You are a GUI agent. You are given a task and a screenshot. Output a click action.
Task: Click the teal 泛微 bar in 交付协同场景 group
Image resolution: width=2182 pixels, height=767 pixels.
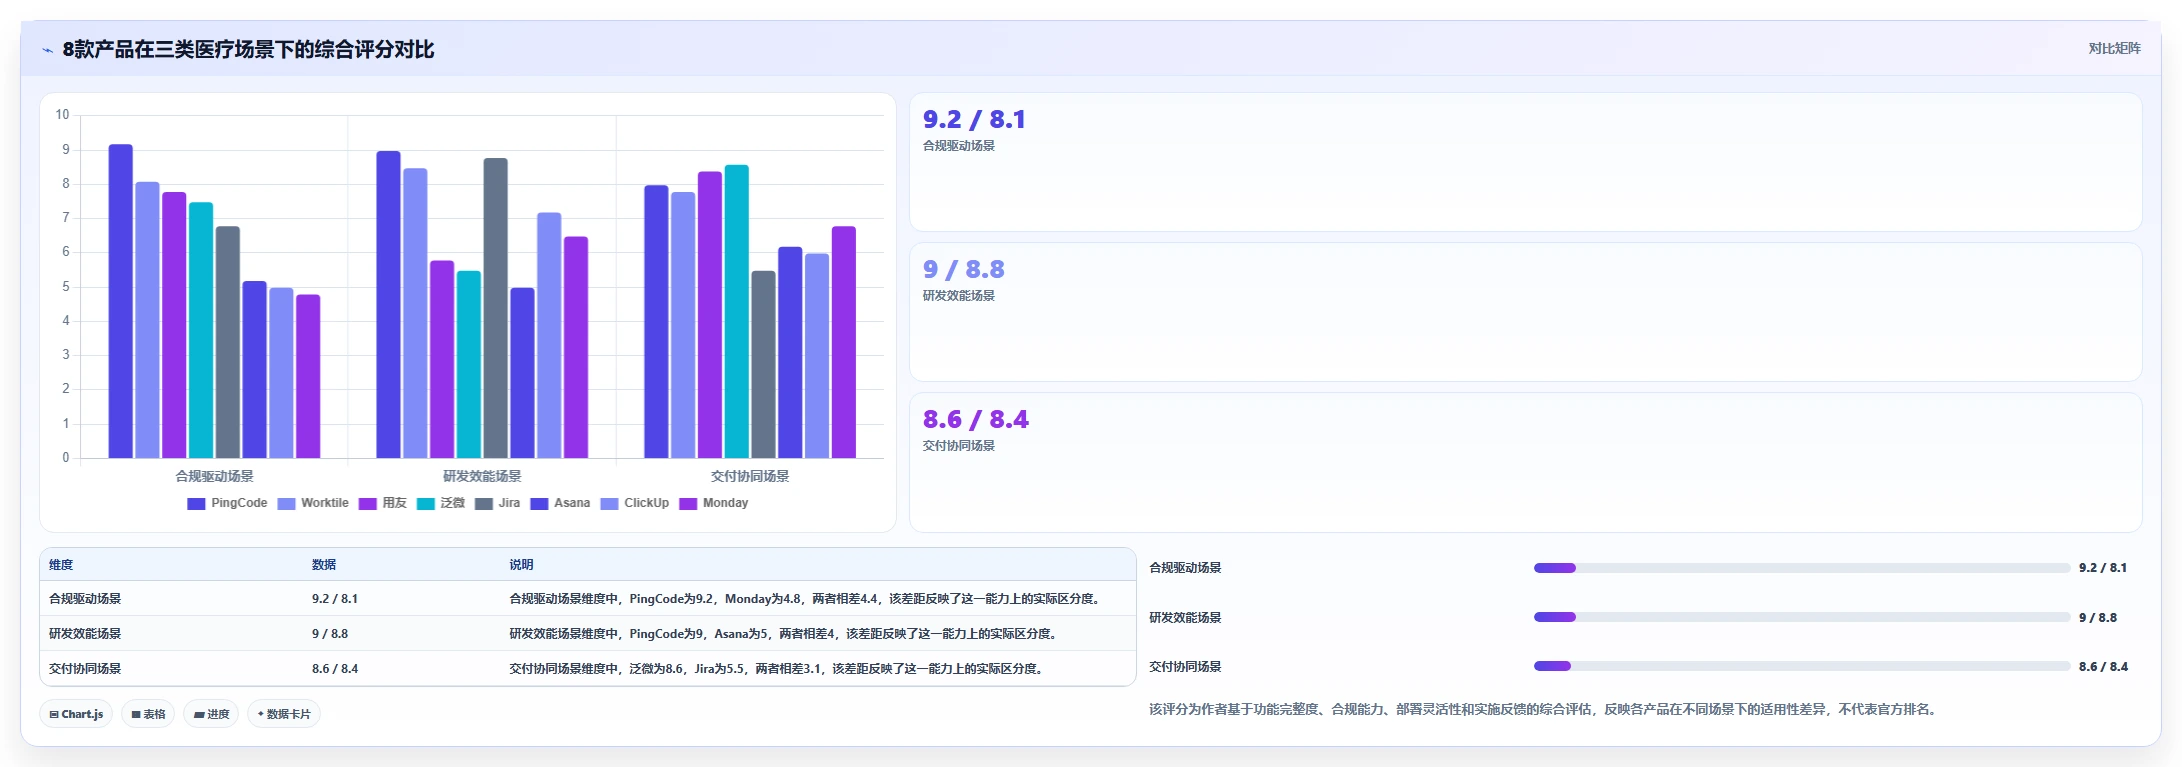tap(736, 311)
